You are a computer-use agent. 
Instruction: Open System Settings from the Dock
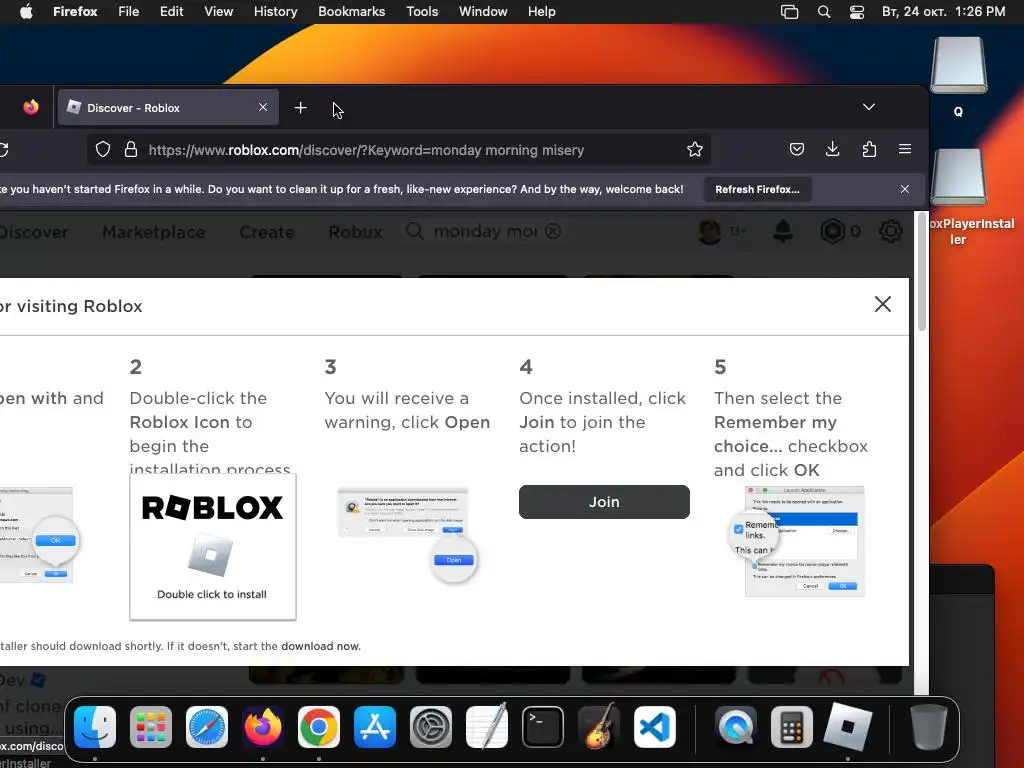tap(430, 727)
